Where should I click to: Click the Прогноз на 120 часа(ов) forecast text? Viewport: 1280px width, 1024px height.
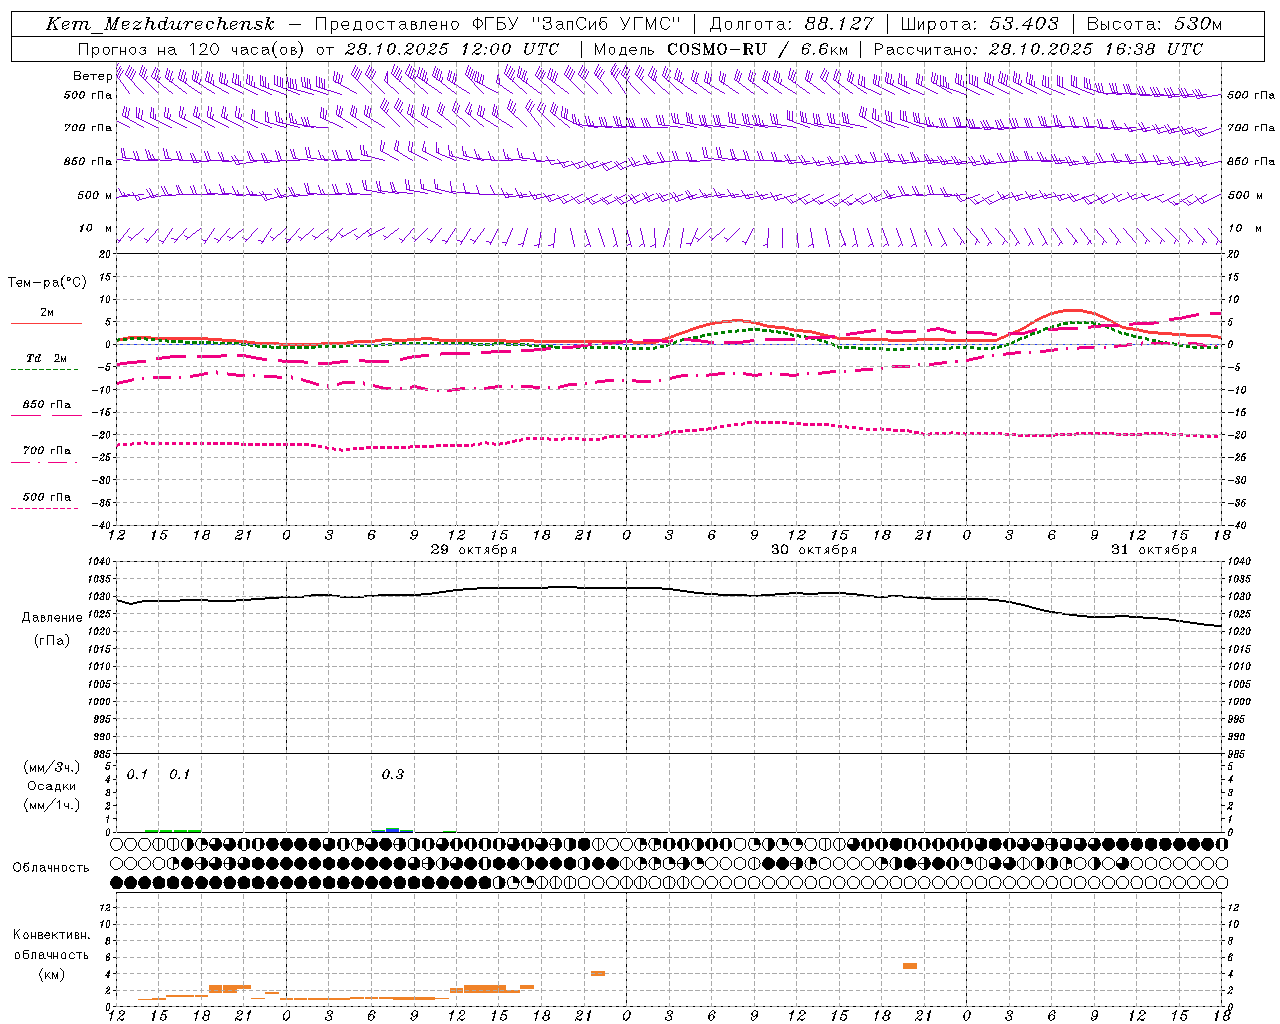(190, 49)
